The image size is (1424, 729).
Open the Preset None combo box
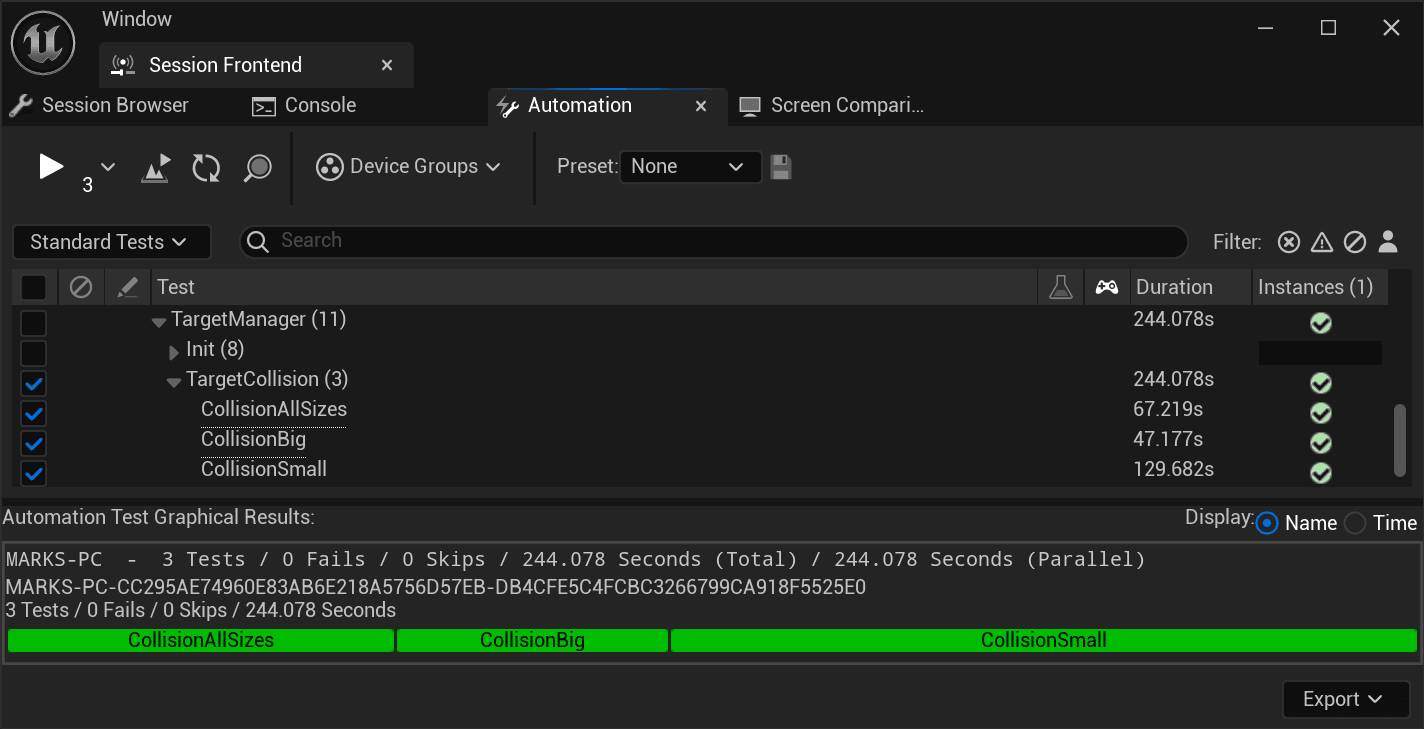coord(690,167)
